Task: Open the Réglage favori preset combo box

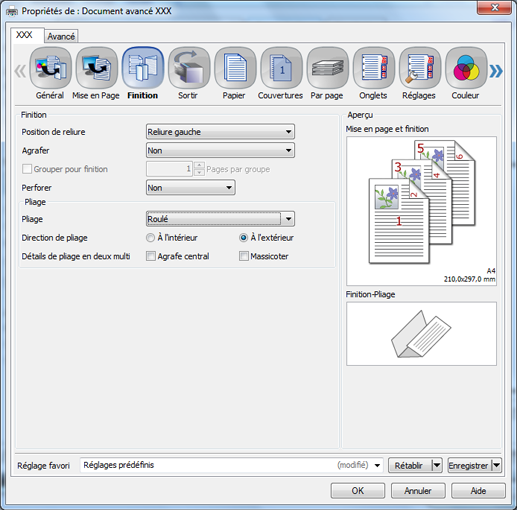Action: point(231,465)
